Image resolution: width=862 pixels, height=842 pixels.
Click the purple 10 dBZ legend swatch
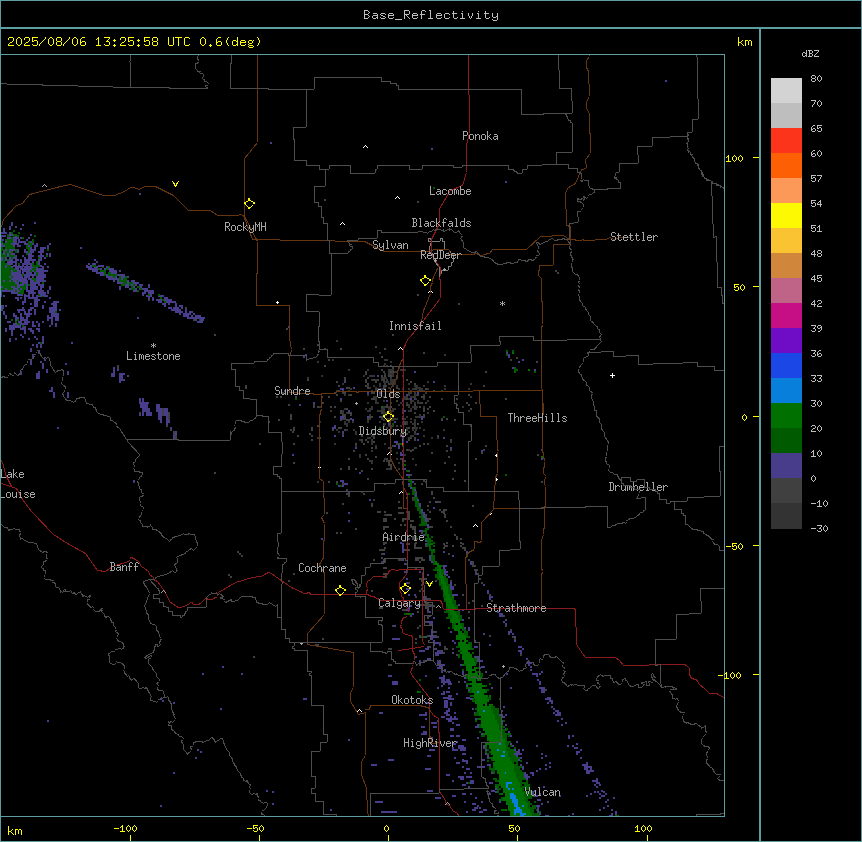point(786,466)
